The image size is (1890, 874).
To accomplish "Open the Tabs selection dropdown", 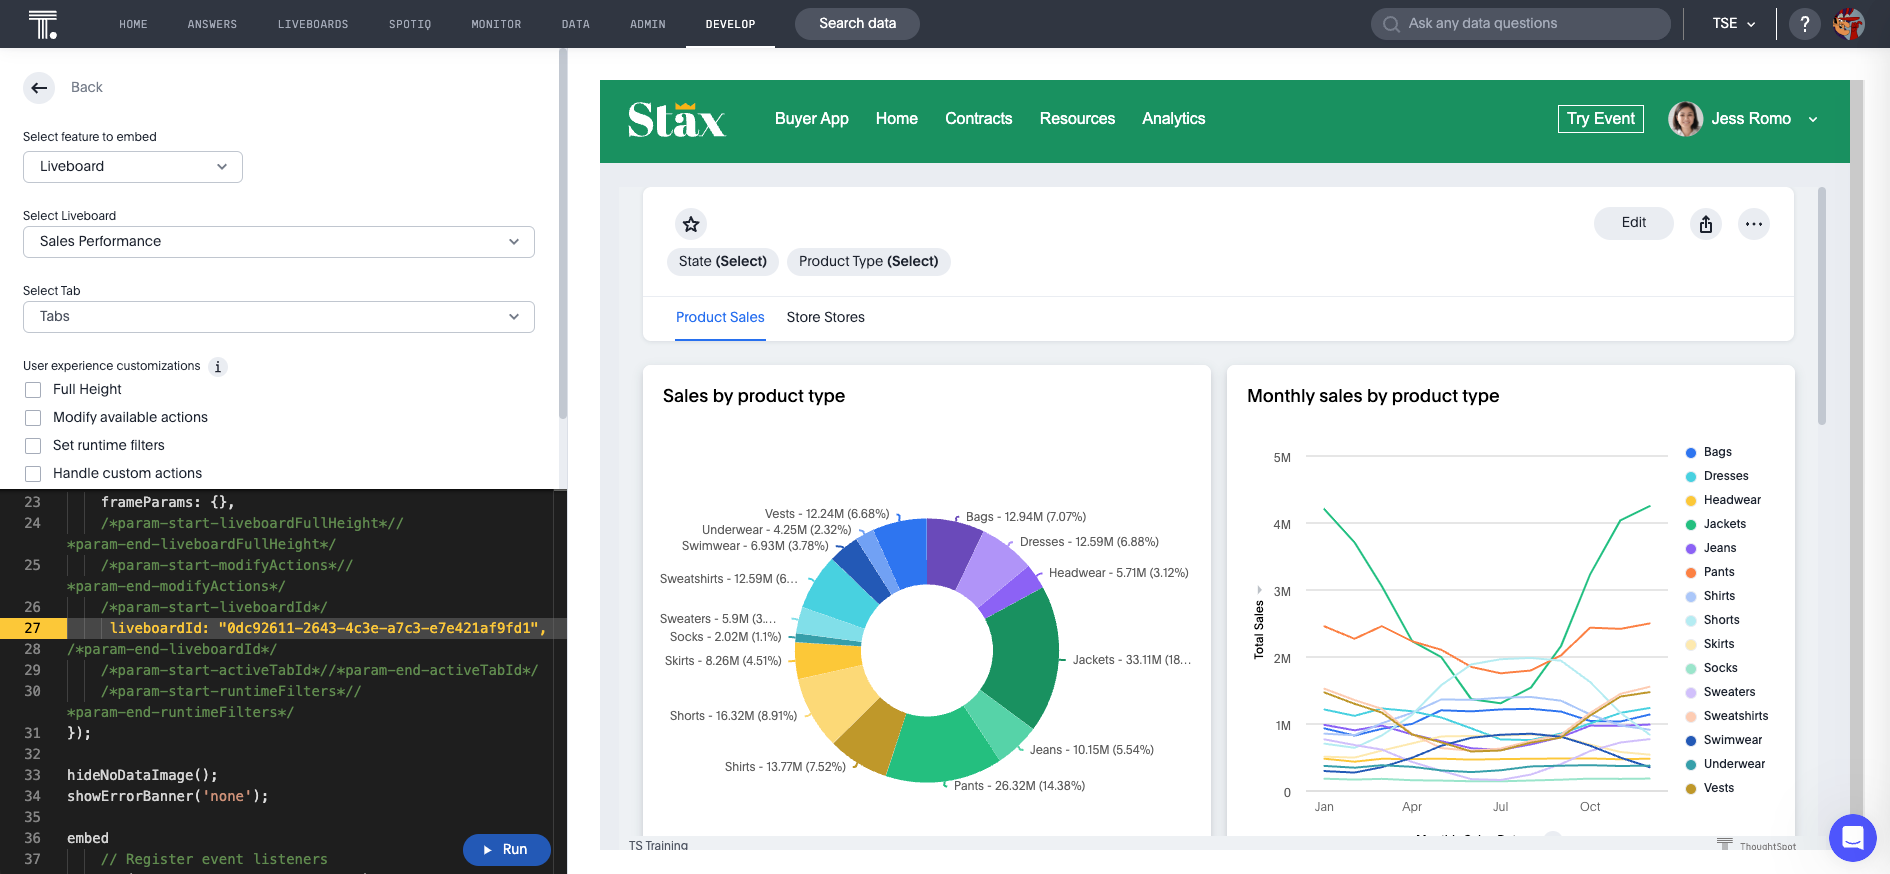I will coord(278,317).
